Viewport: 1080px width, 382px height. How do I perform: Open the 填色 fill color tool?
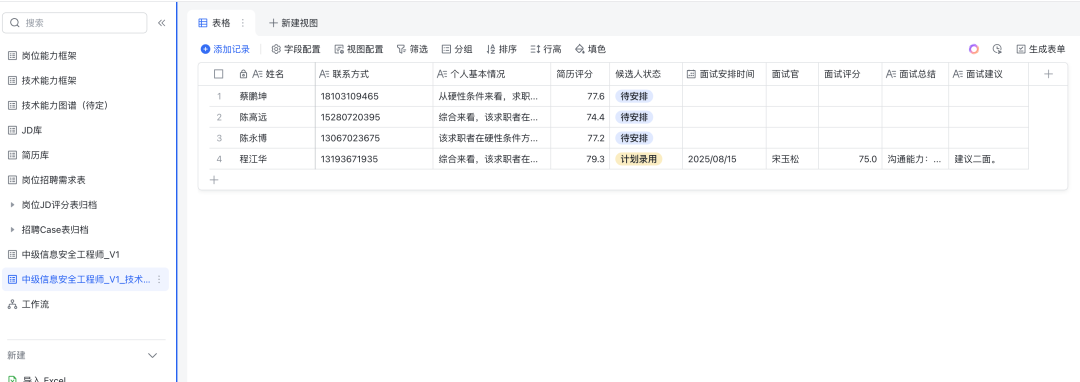pyautogui.click(x=590, y=50)
